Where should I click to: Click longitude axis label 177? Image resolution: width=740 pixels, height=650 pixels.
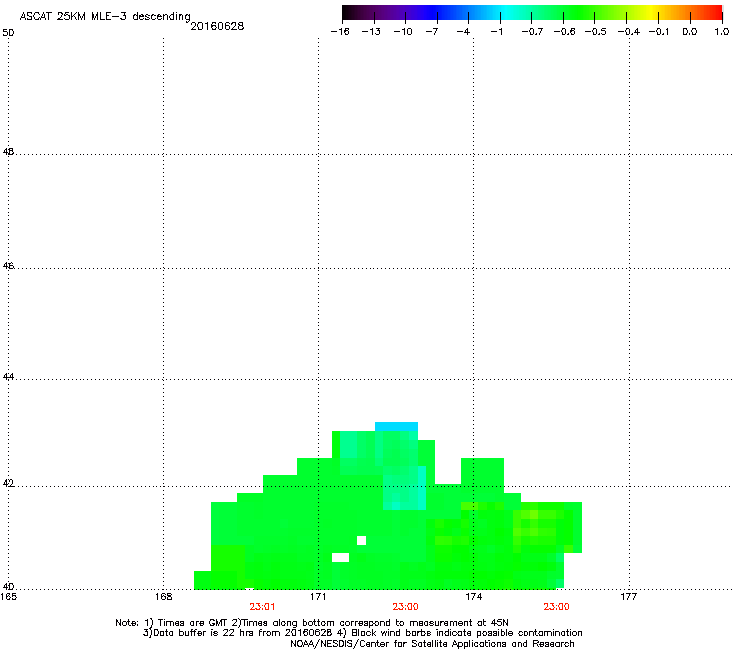(628, 597)
